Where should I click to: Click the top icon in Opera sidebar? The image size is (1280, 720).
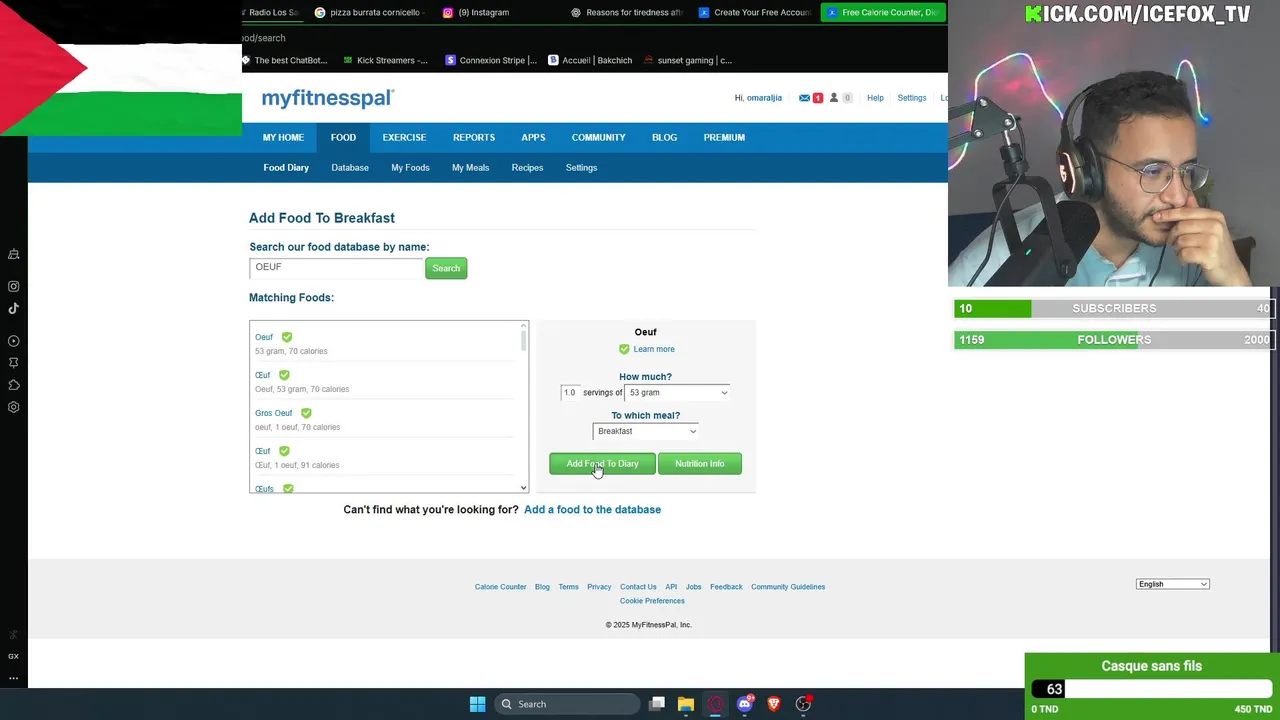(14, 254)
